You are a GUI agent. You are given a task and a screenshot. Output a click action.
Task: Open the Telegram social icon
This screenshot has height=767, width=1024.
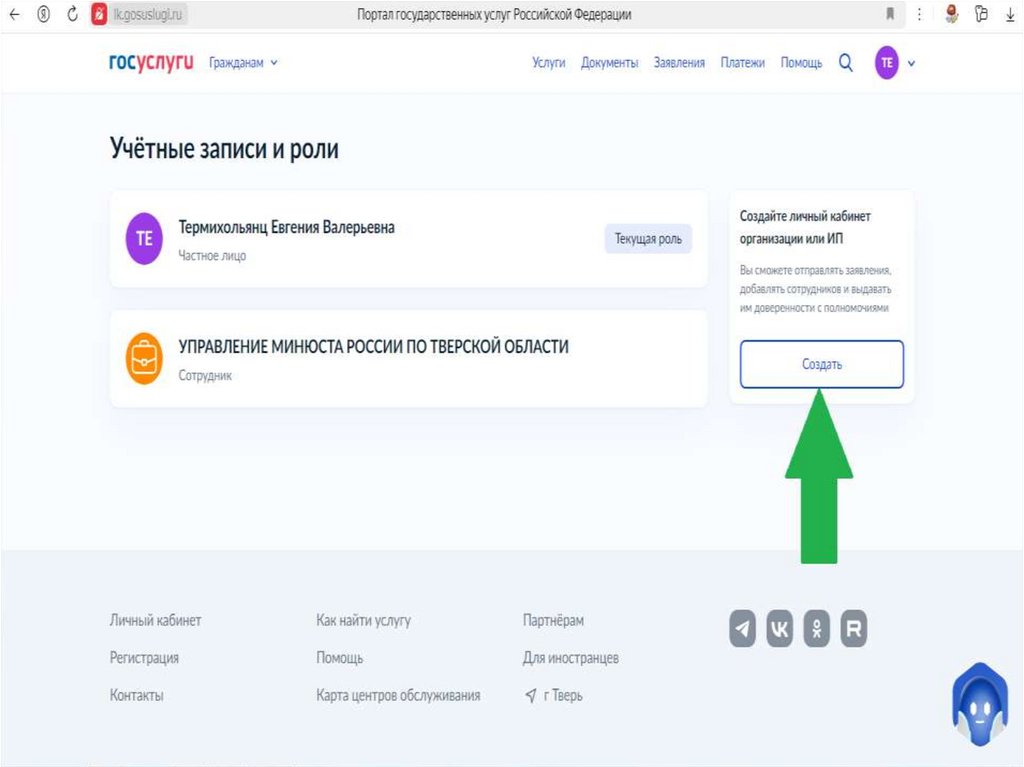pyautogui.click(x=743, y=628)
